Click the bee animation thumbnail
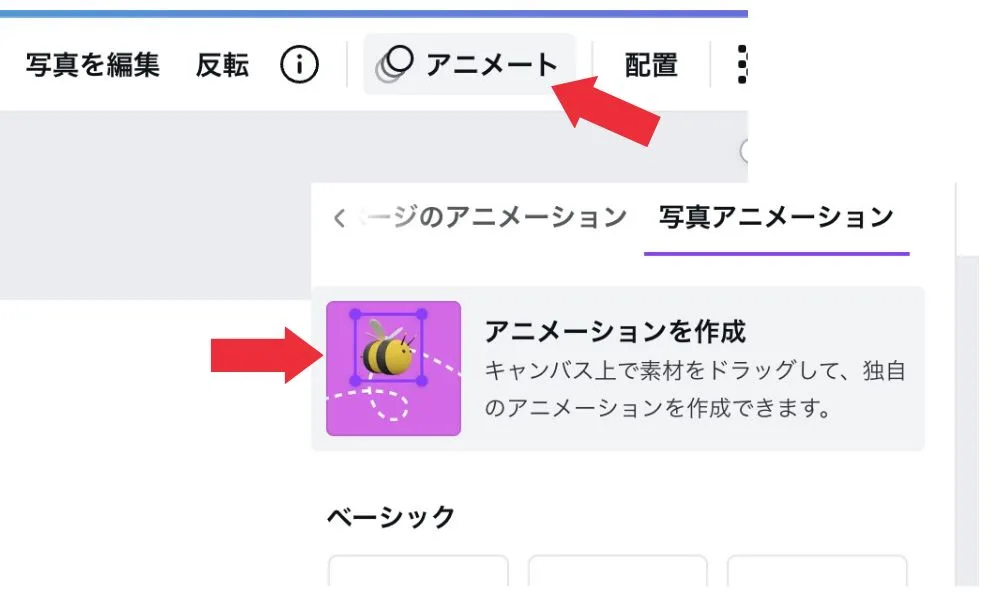The image size is (1000, 600). coord(393,369)
